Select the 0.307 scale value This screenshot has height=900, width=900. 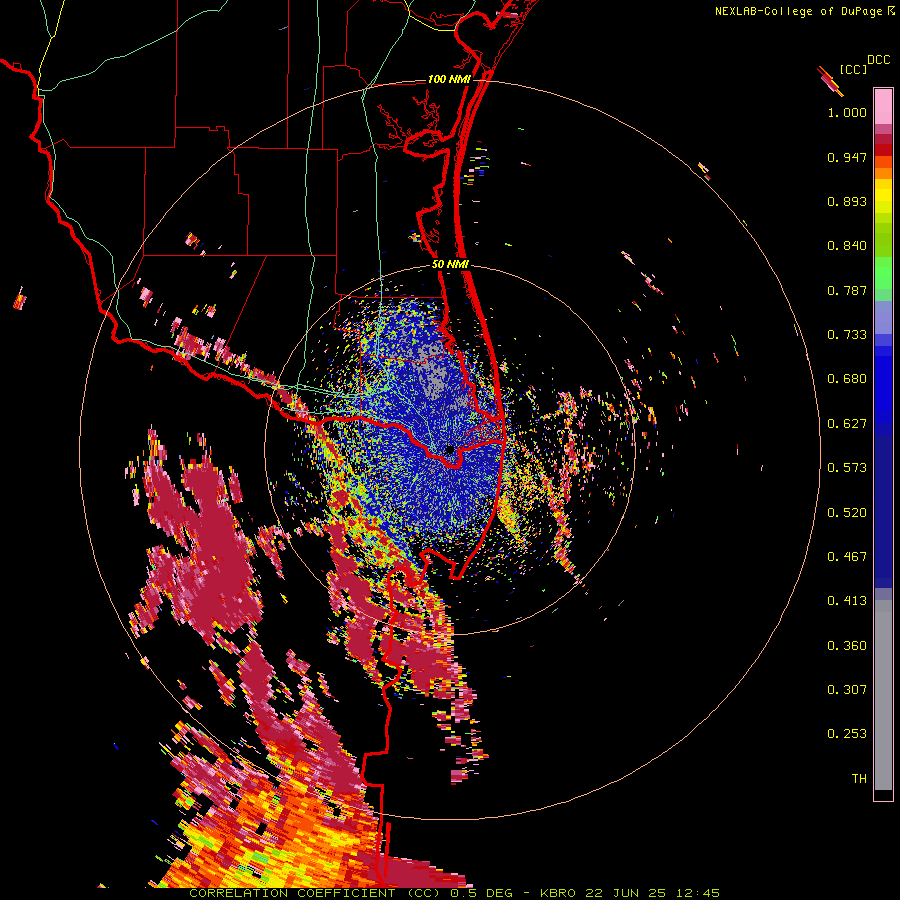[x=847, y=690]
